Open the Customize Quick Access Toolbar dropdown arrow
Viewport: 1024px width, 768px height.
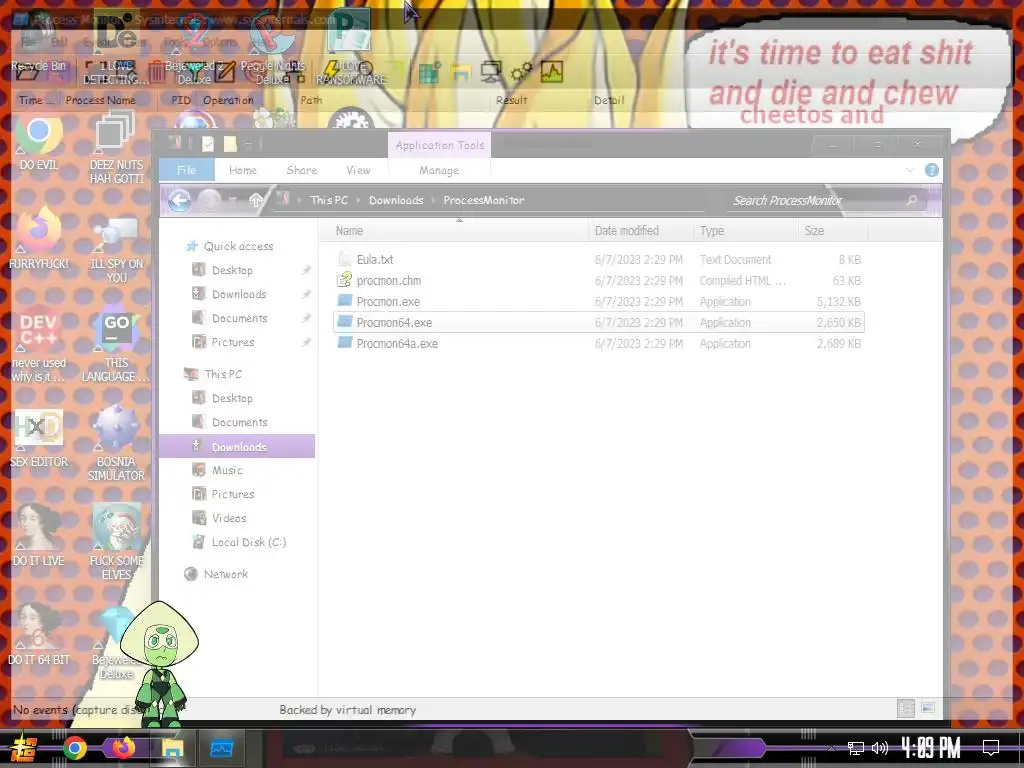249,144
